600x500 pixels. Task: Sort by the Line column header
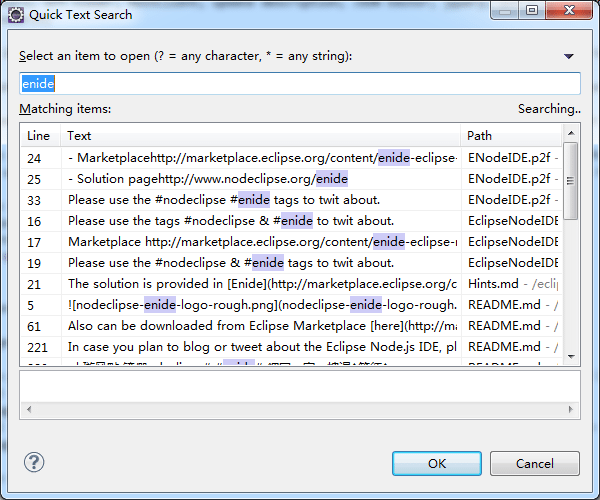coord(40,136)
